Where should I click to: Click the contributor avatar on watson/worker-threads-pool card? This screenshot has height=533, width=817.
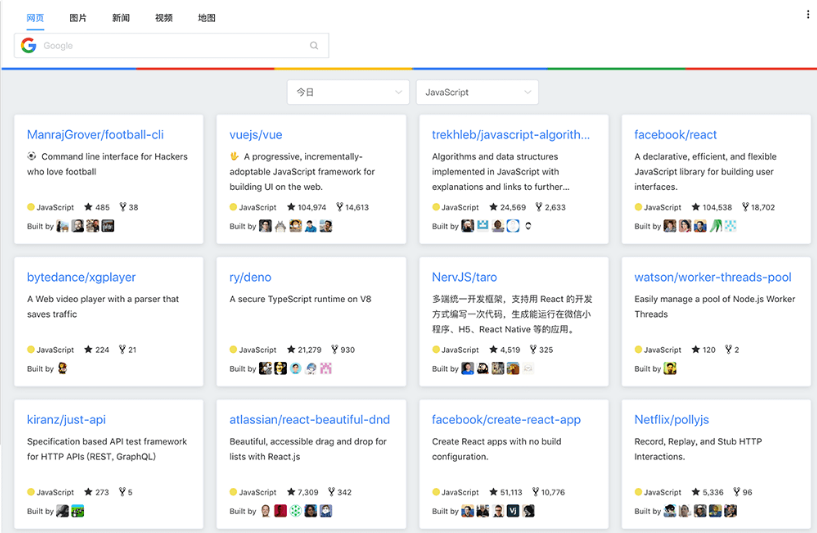coord(670,368)
